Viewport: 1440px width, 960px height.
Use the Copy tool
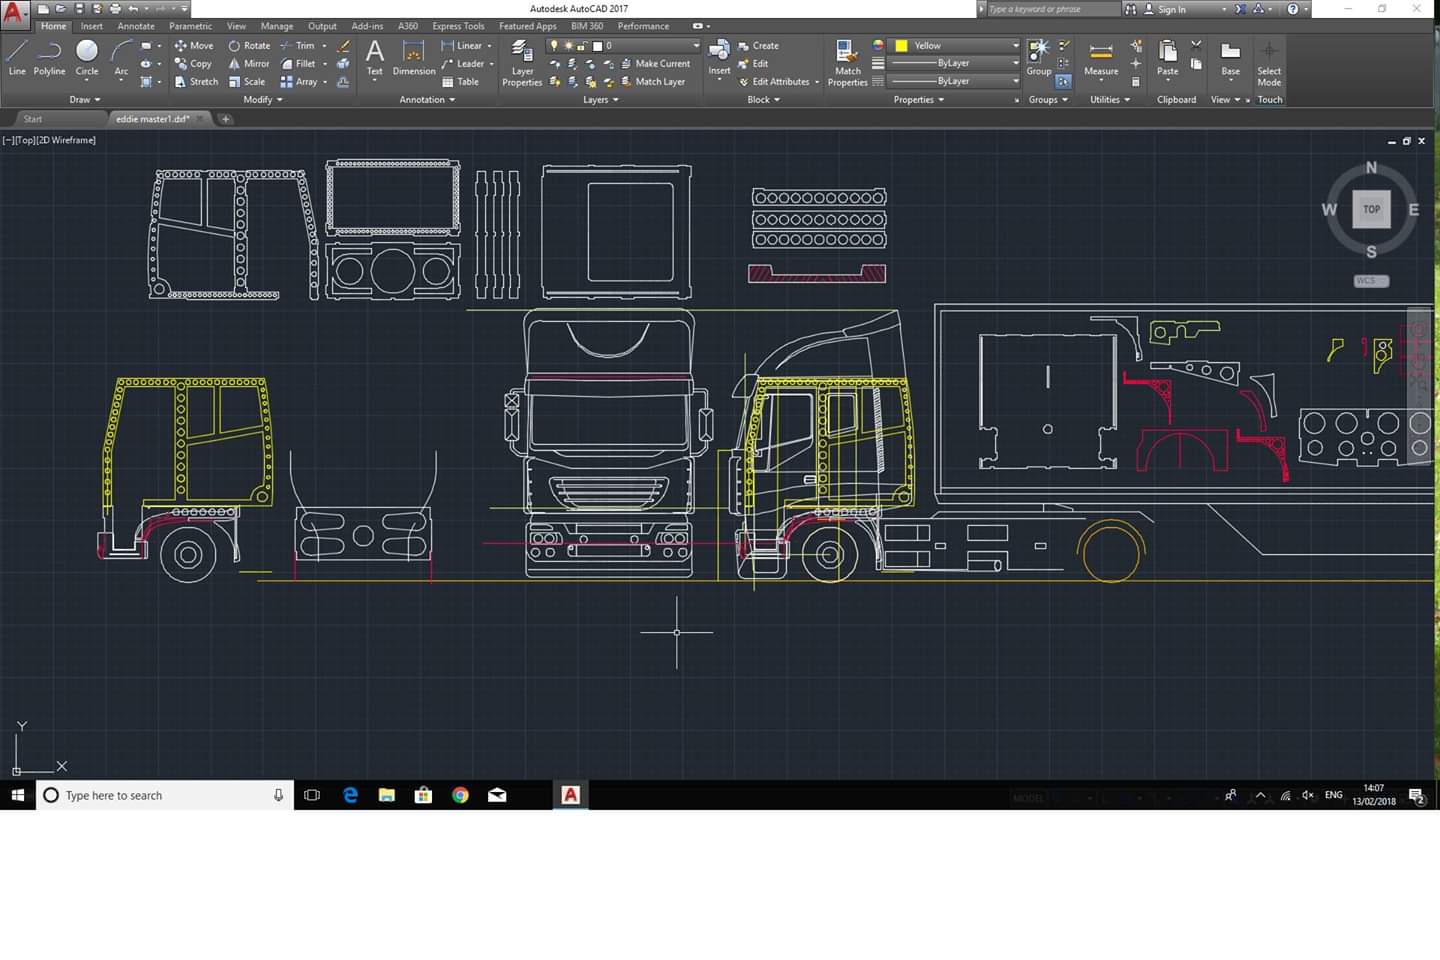point(192,63)
